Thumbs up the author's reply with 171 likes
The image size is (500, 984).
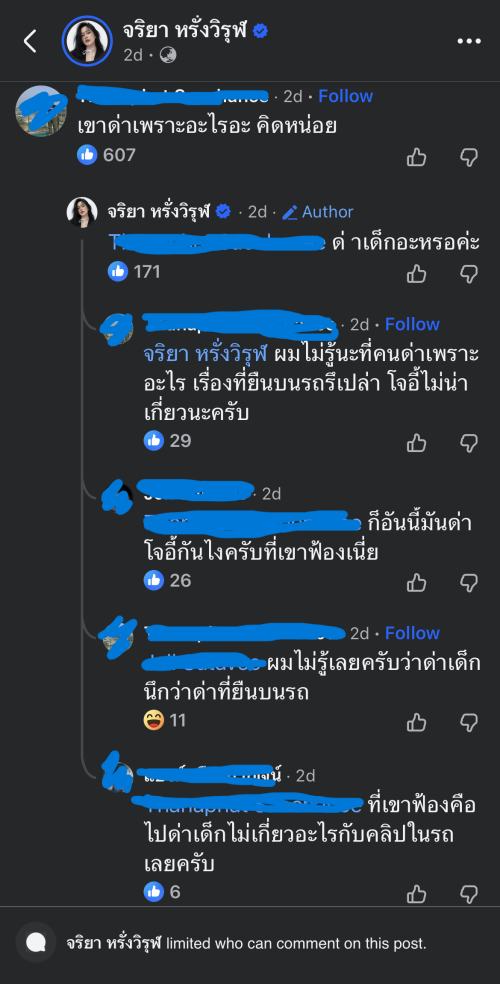(x=417, y=274)
